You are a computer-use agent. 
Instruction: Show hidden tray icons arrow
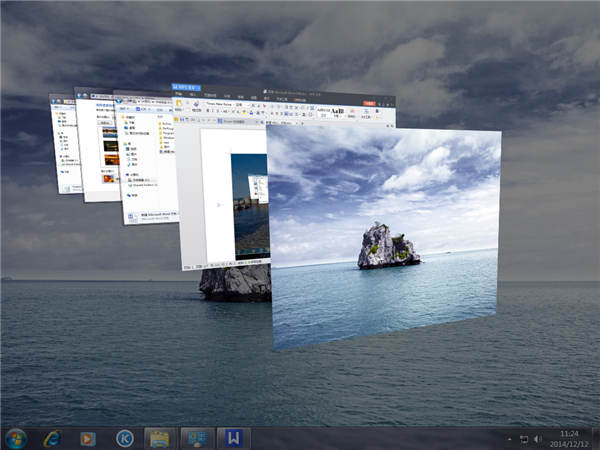pyautogui.click(x=510, y=439)
